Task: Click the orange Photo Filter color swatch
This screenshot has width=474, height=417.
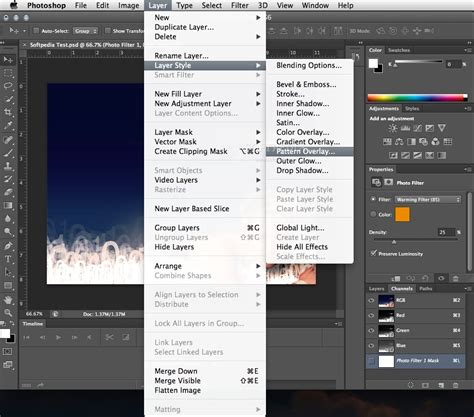Action: 402,214
